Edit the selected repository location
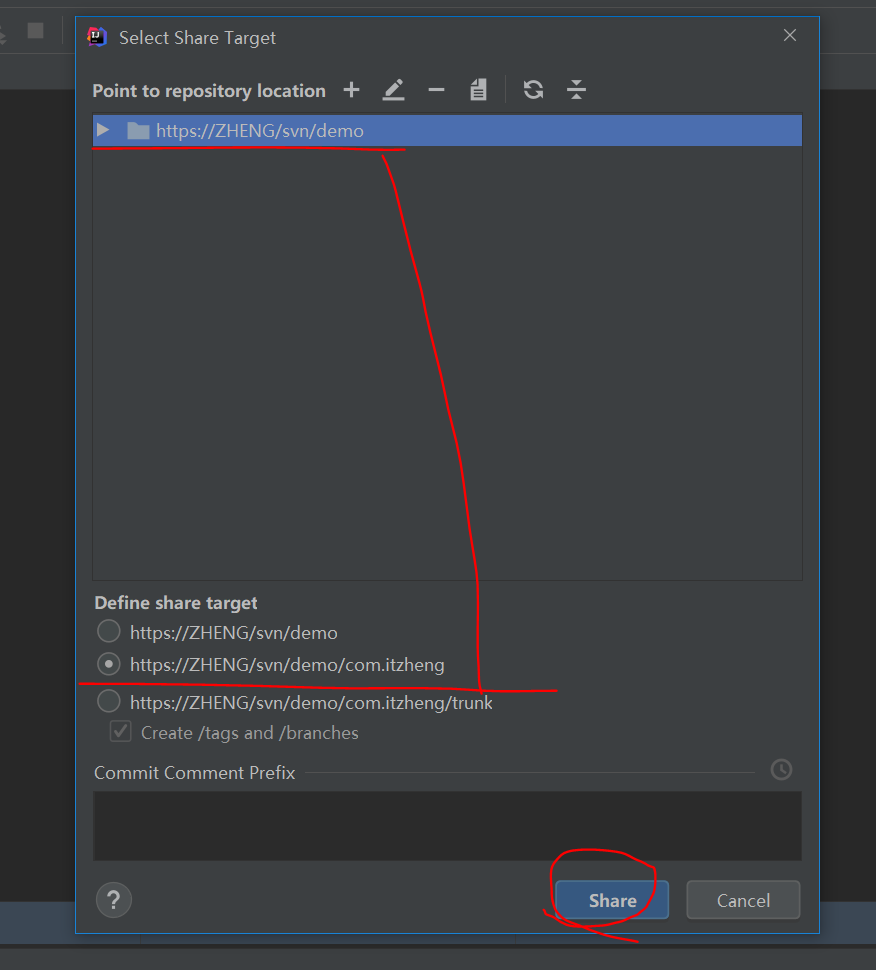Viewport: 876px width, 970px height. click(393, 90)
